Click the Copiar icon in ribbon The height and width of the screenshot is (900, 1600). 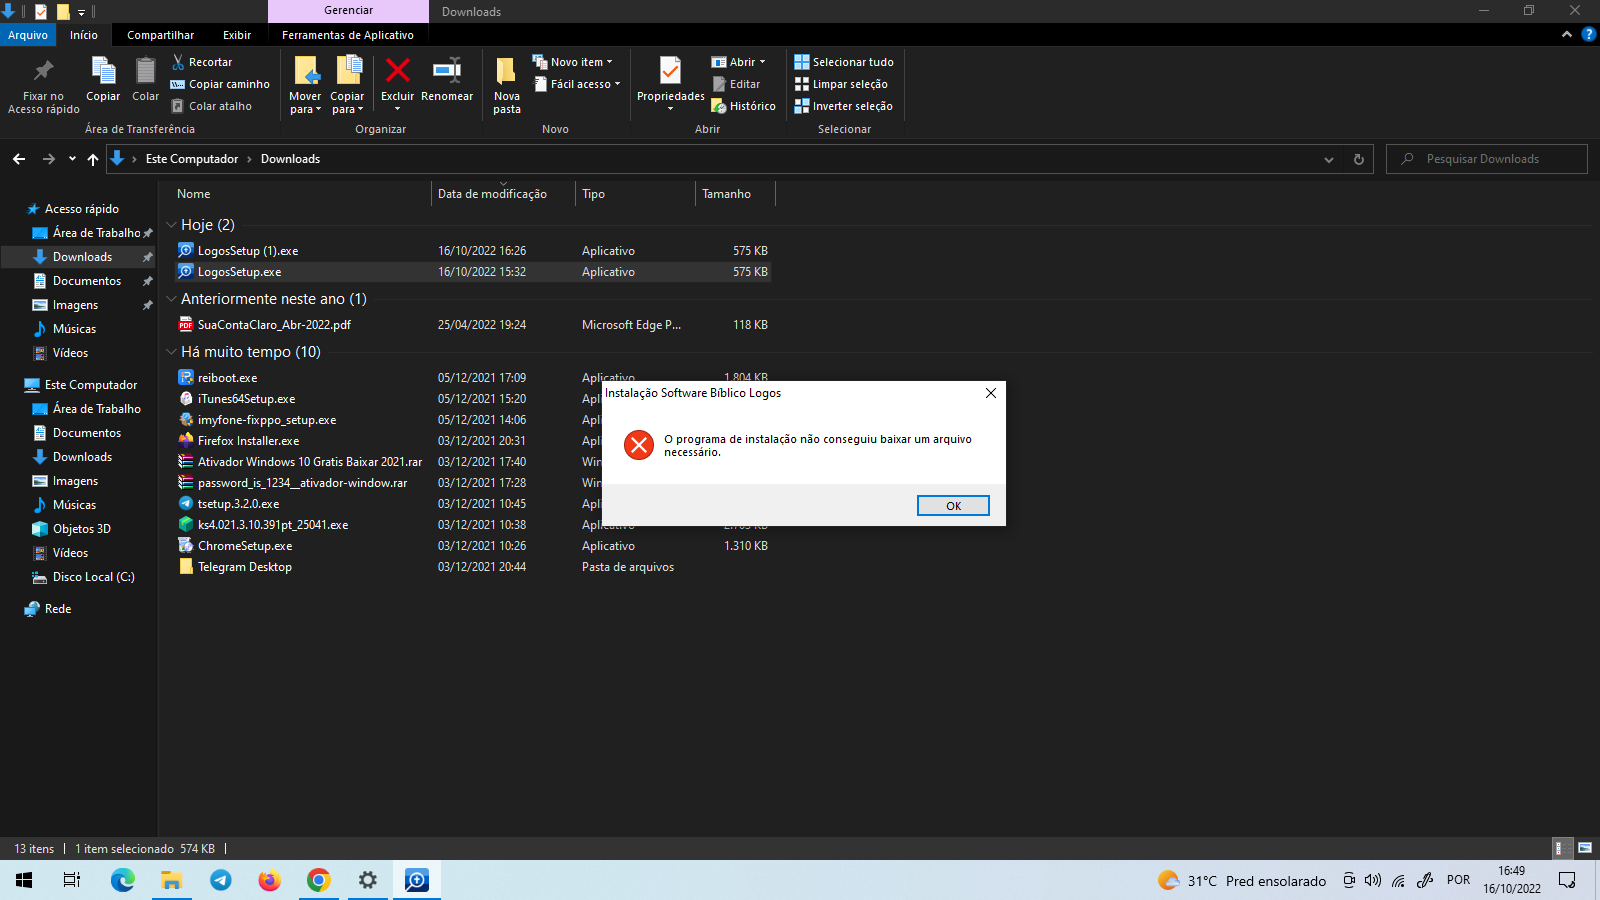click(103, 71)
